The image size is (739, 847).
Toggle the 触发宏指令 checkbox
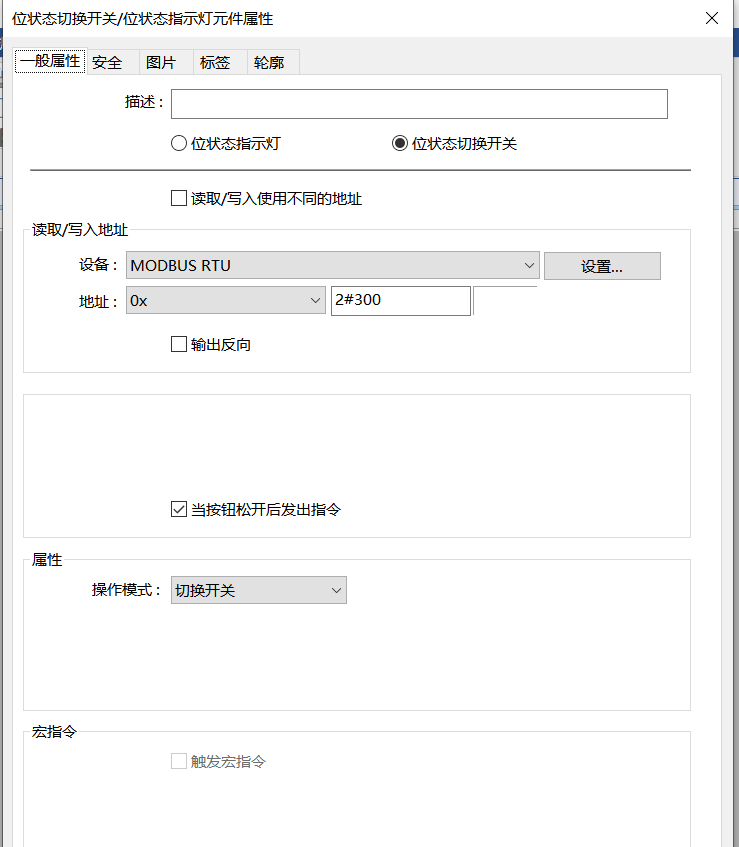[179, 762]
